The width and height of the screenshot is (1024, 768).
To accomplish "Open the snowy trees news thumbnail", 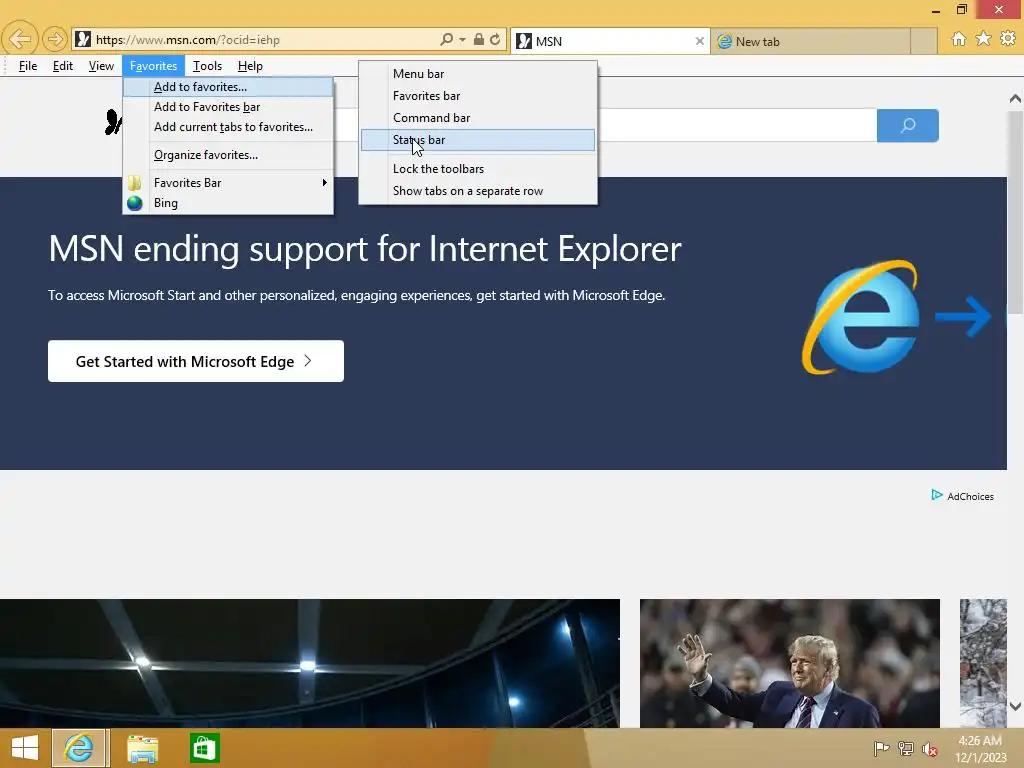I will (983, 663).
